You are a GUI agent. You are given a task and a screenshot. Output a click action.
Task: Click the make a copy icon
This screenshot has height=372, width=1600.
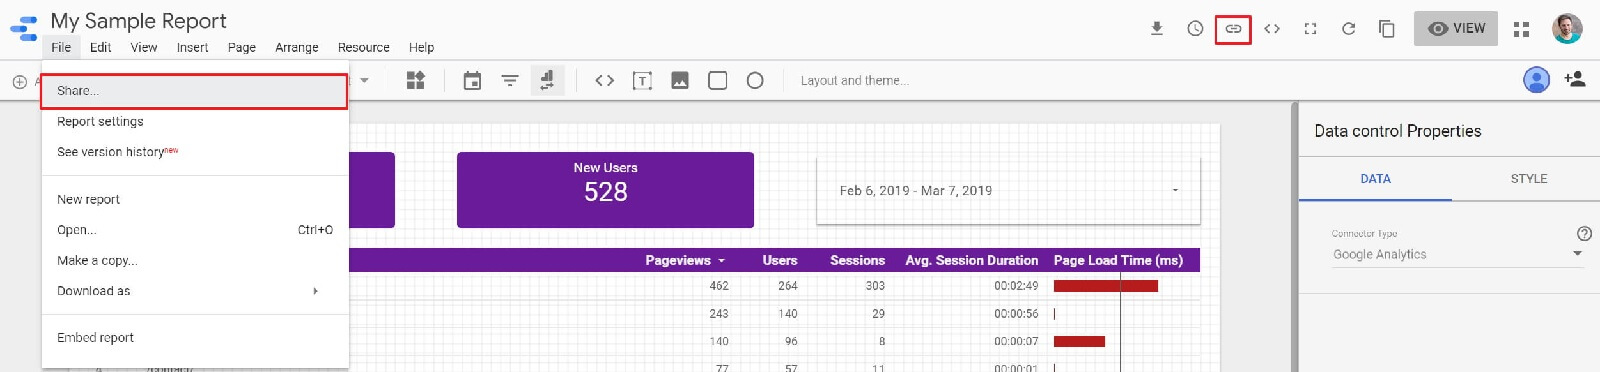1387,29
